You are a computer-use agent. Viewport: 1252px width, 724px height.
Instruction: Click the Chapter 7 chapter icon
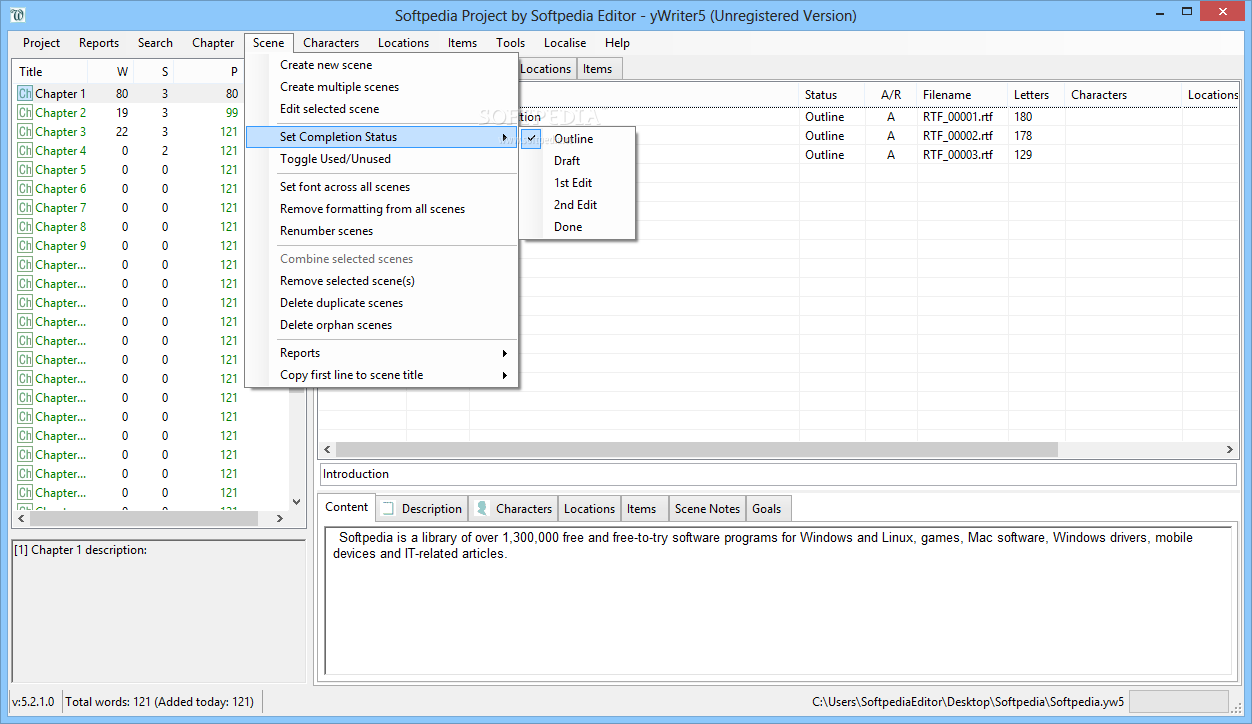[25, 208]
